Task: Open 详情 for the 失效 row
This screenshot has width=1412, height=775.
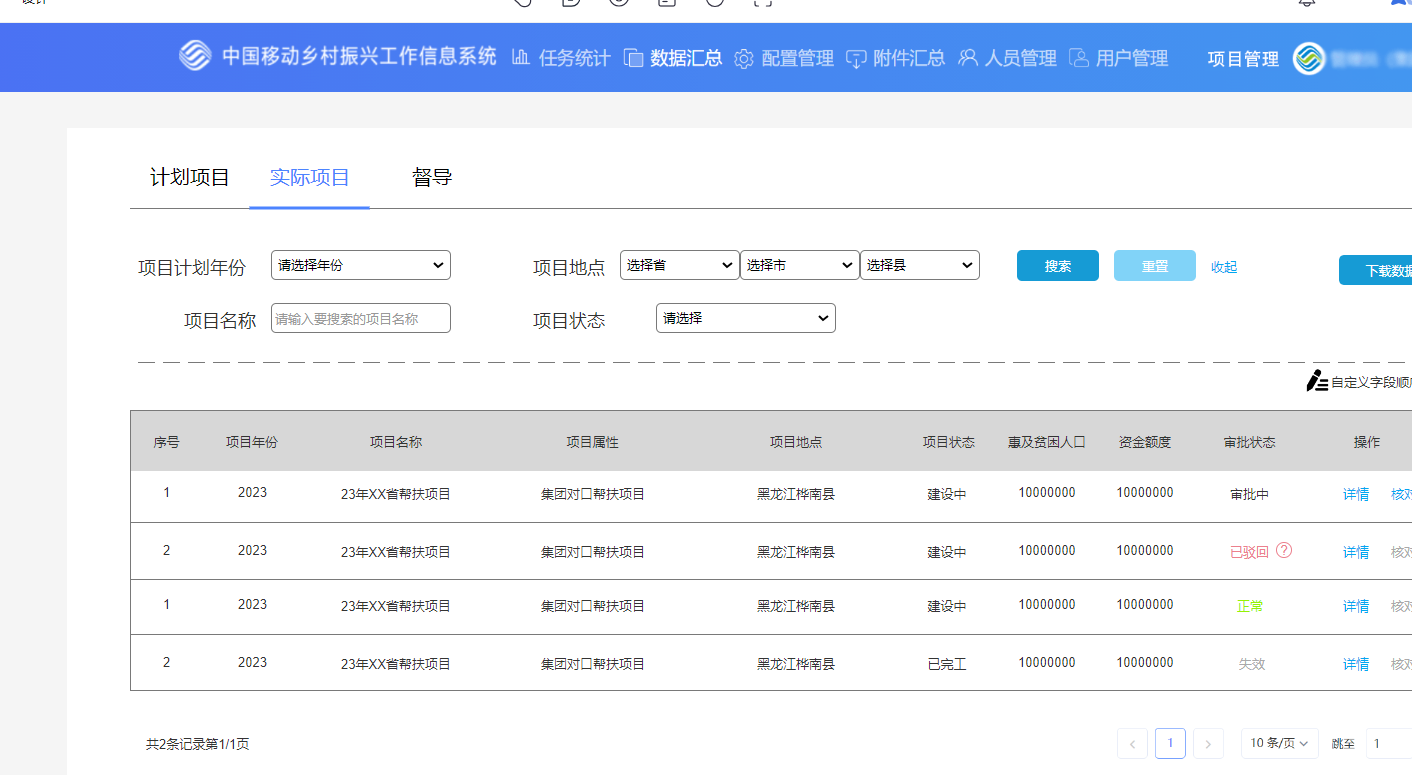Action: tap(1356, 664)
